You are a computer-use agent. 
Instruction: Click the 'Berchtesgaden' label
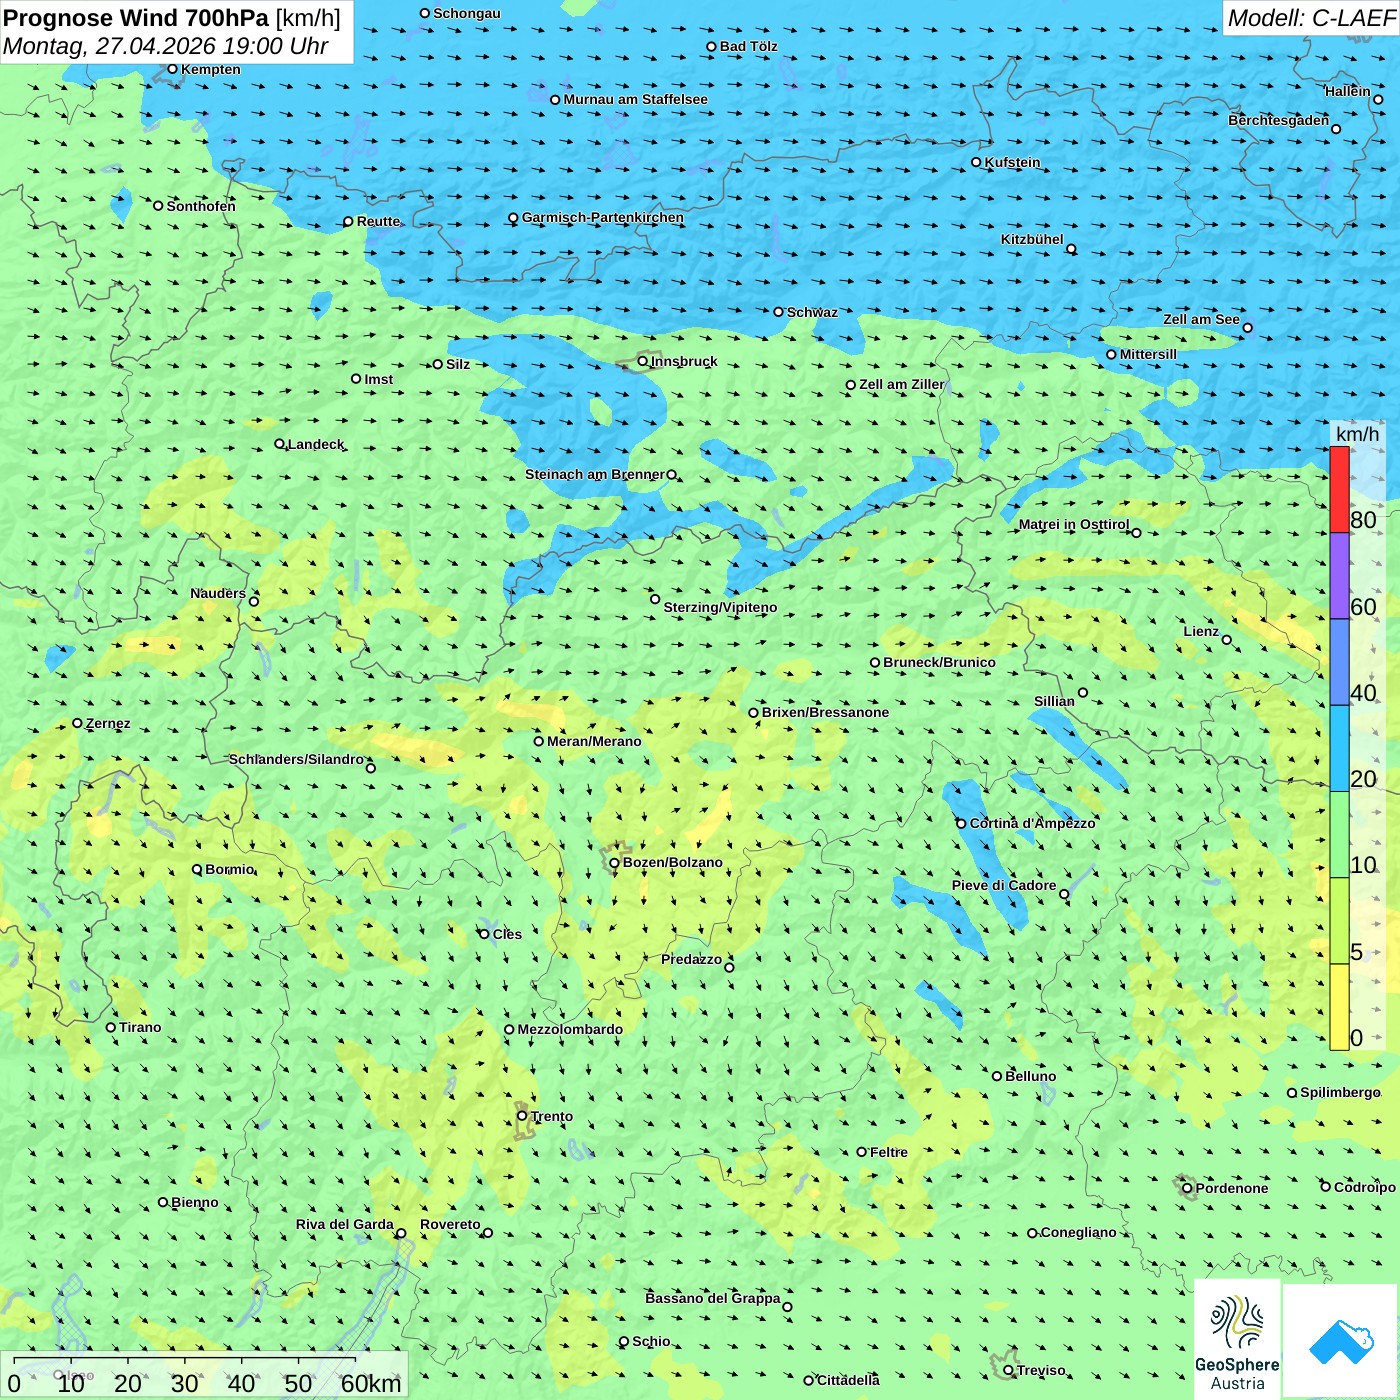coord(1279,120)
